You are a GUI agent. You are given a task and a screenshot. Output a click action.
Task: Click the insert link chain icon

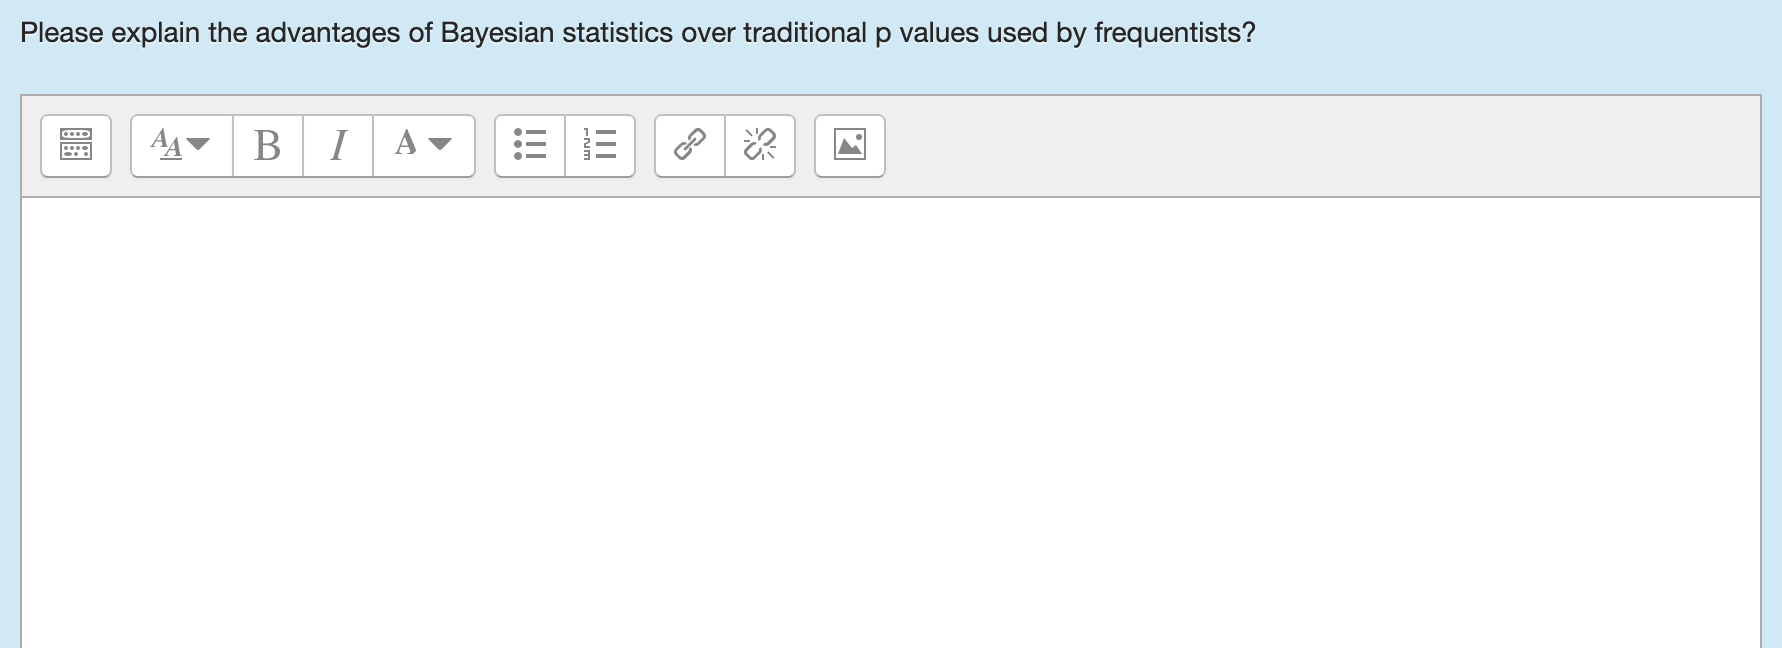coord(690,145)
